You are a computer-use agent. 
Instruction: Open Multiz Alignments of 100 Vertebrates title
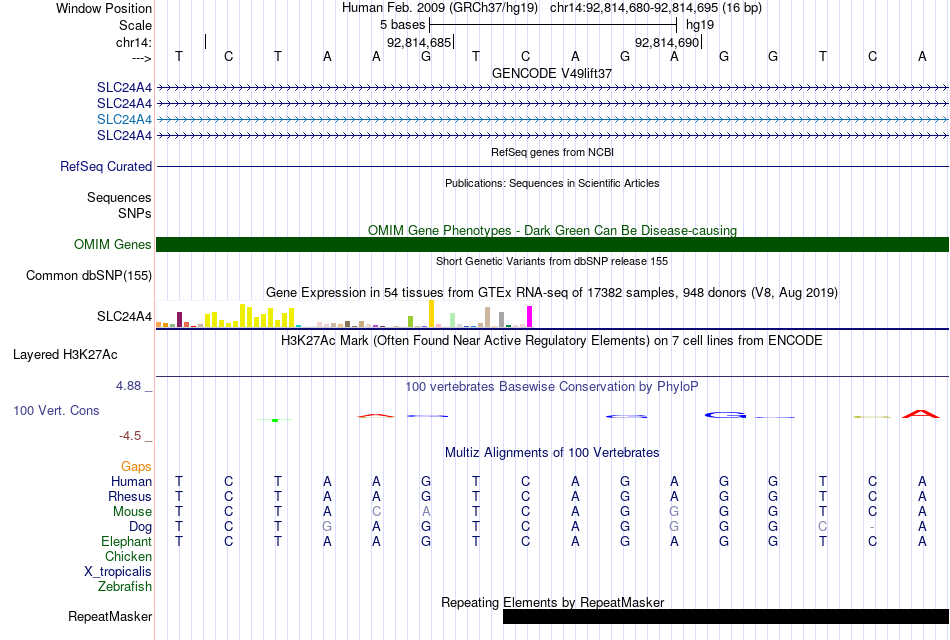click(552, 453)
